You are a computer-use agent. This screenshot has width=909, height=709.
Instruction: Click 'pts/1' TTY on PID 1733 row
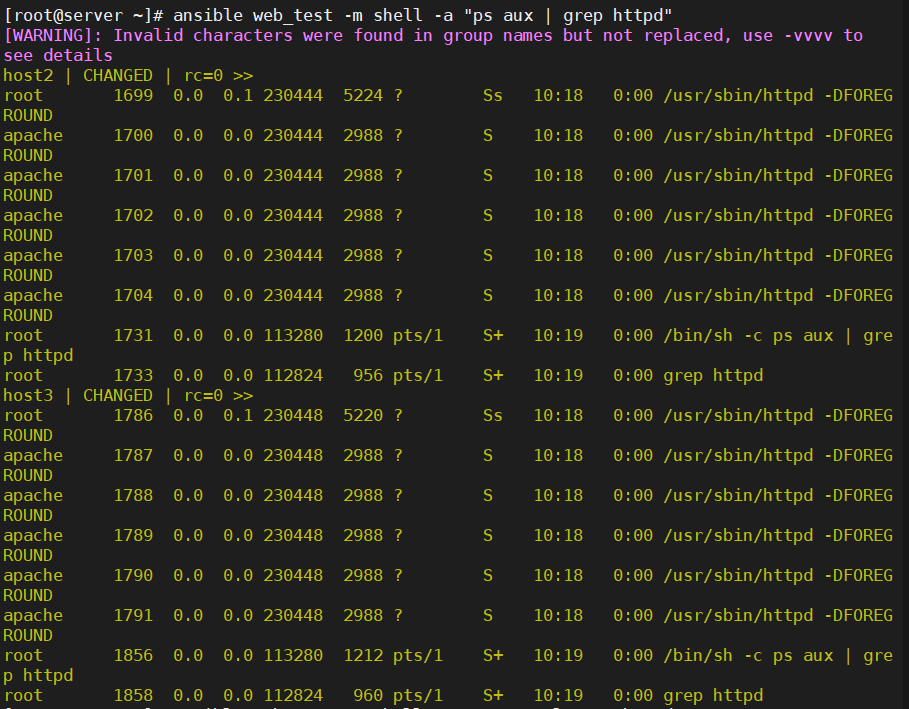pos(418,376)
